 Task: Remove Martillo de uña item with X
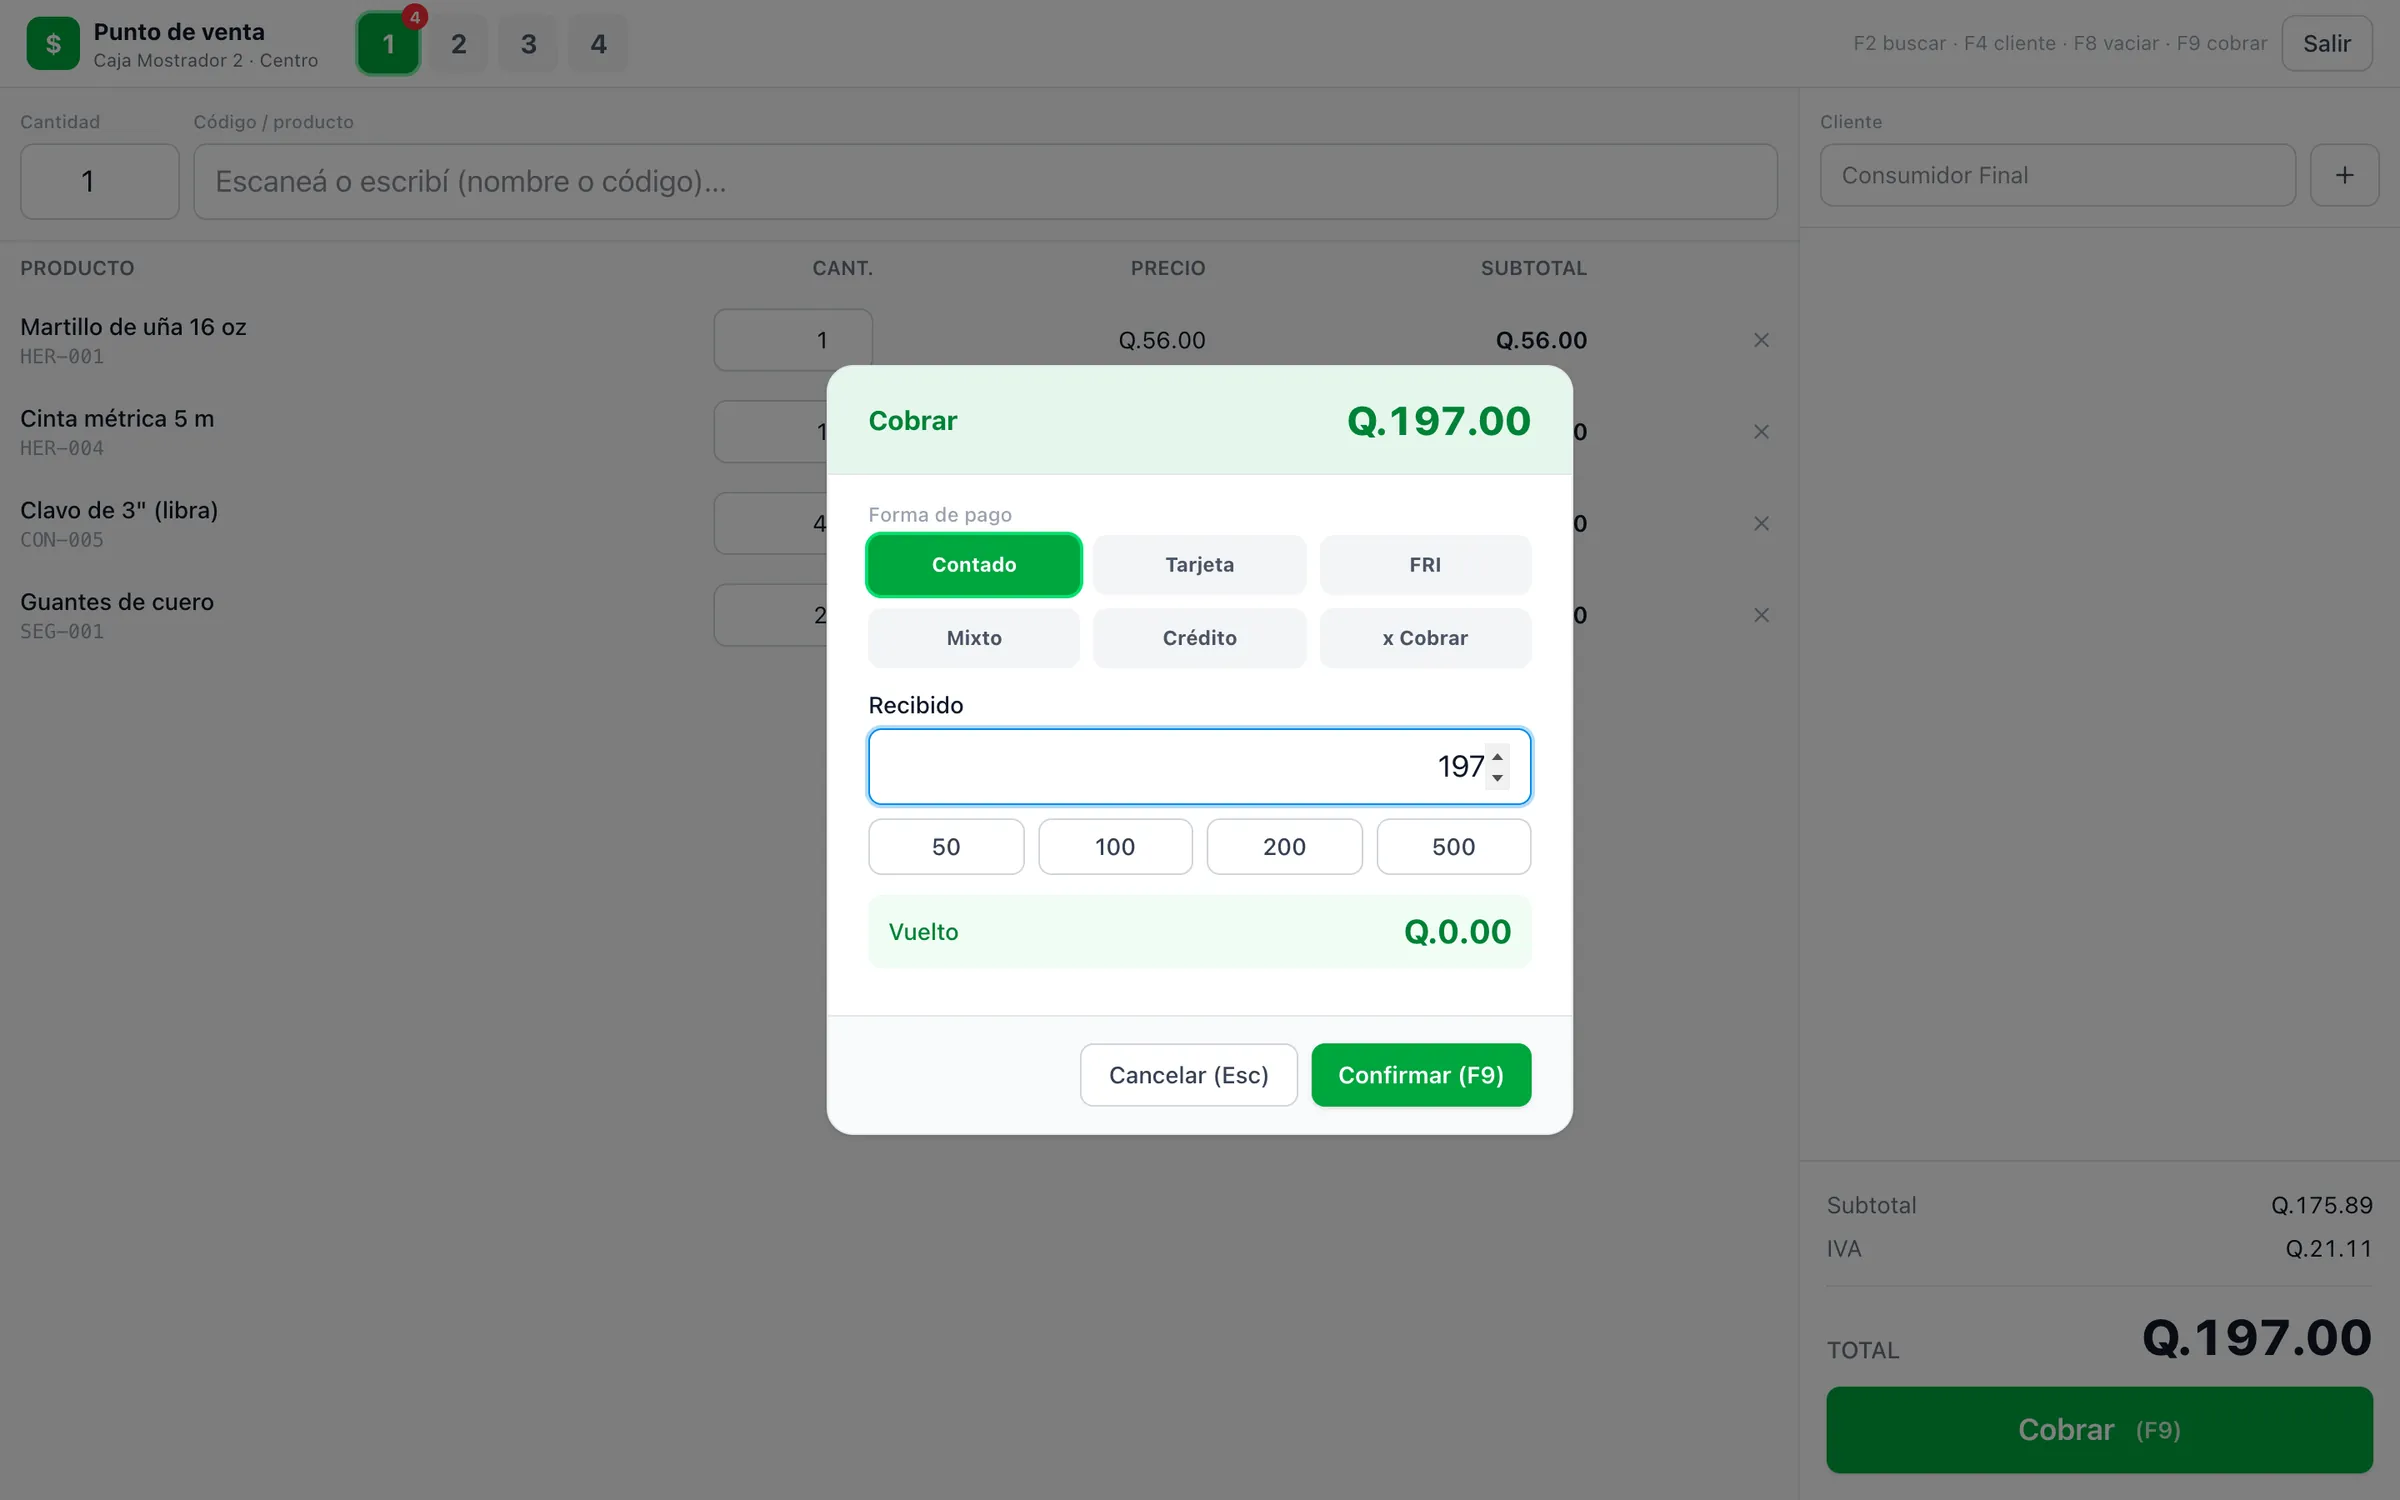coord(1761,340)
